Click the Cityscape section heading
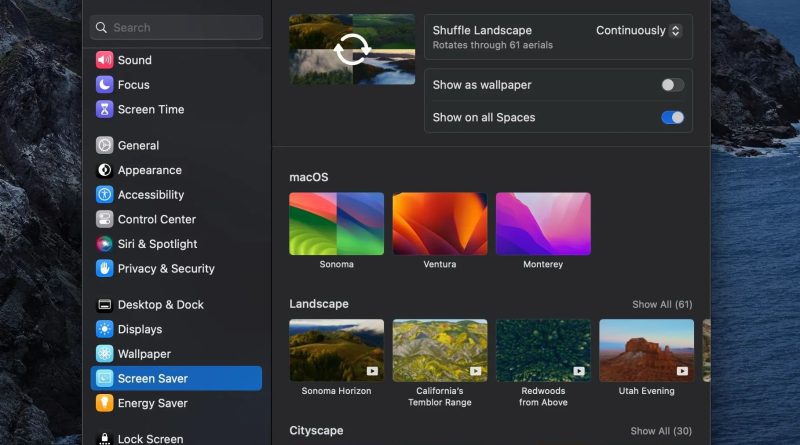This screenshot has height=445, width=800. coord(316,430)
